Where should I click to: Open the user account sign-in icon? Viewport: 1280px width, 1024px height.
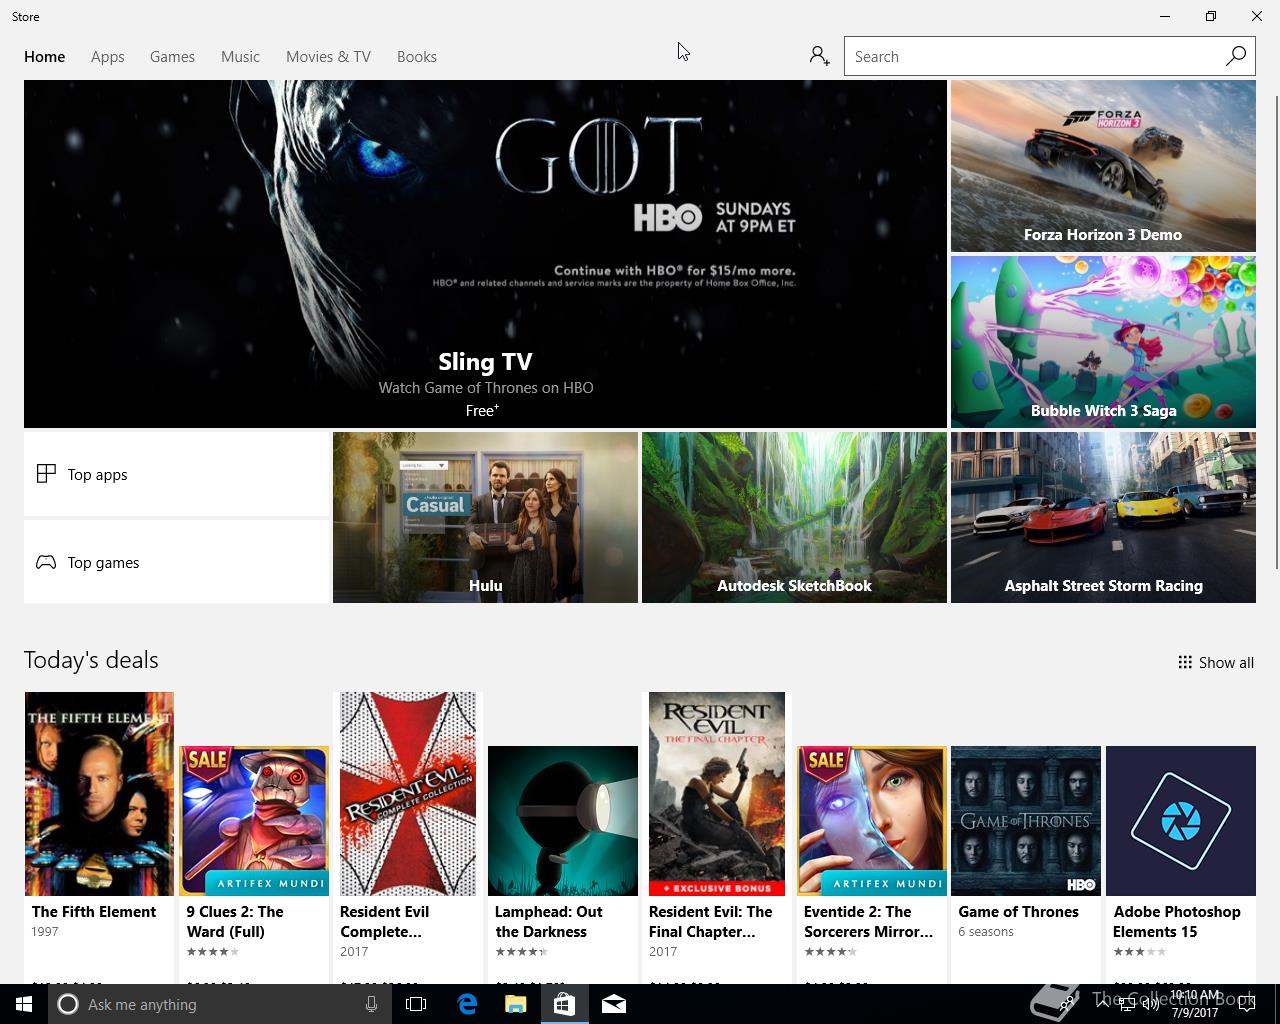click(819, 56)
